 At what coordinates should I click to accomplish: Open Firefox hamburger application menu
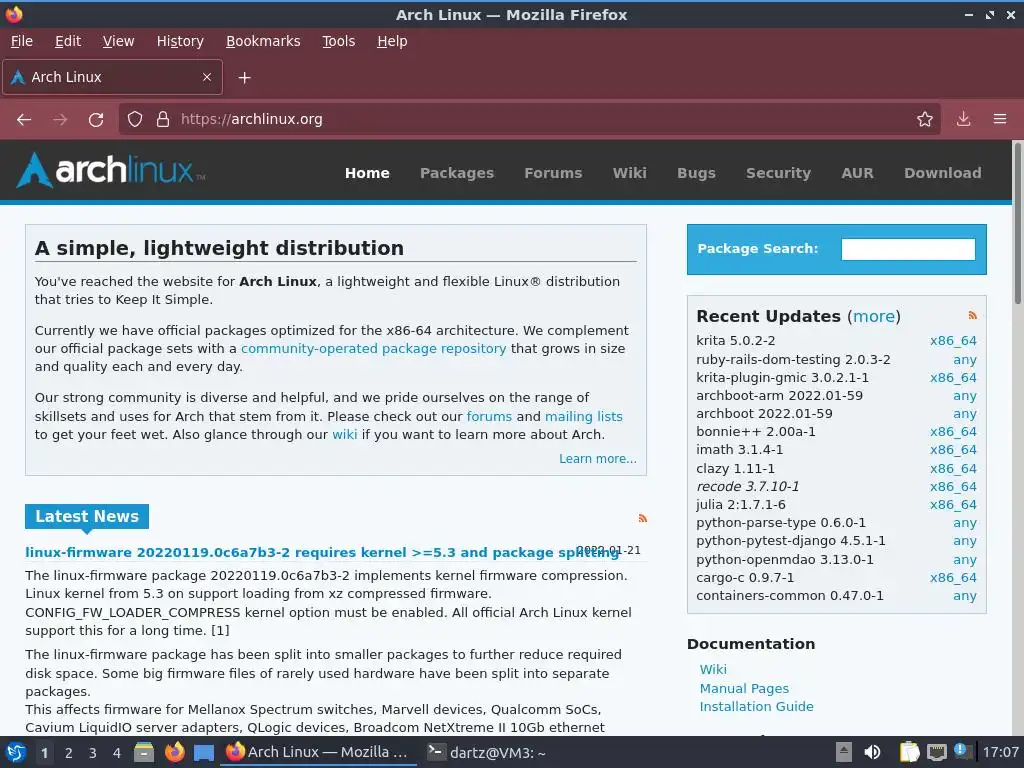pyautogui.click(x=1000, y=120)
